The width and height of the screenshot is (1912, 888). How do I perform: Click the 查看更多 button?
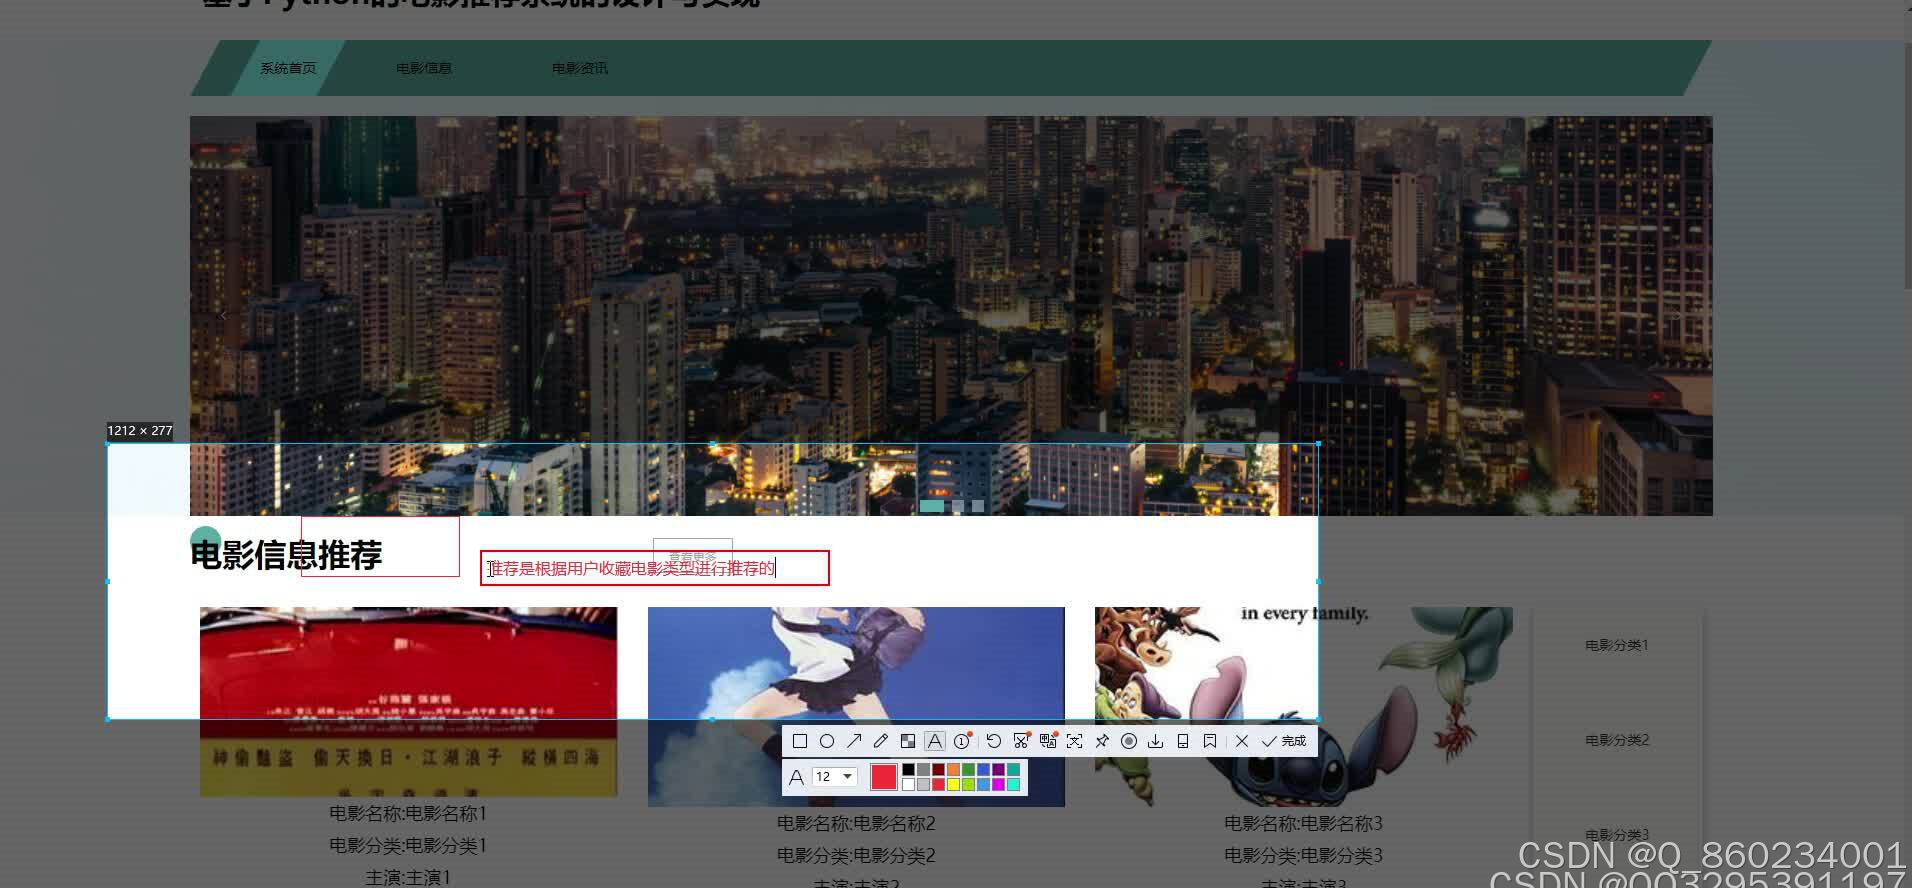pos(692,554)
